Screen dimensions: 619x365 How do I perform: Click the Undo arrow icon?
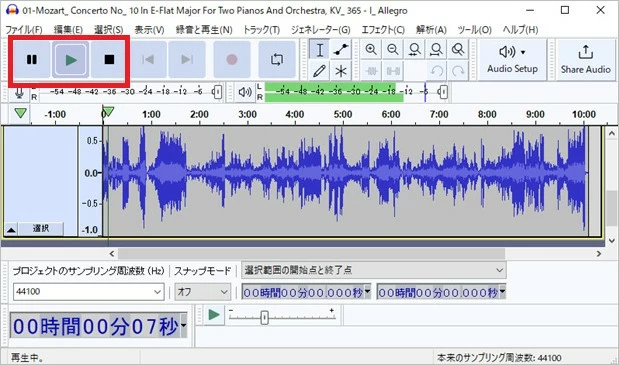pos(436,71)
